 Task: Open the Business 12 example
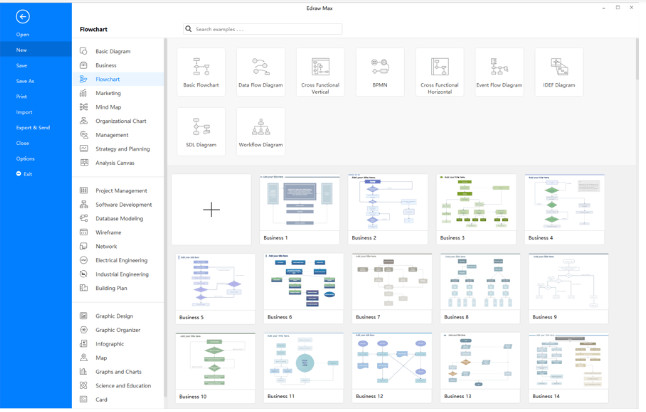(x=392, y=368)
